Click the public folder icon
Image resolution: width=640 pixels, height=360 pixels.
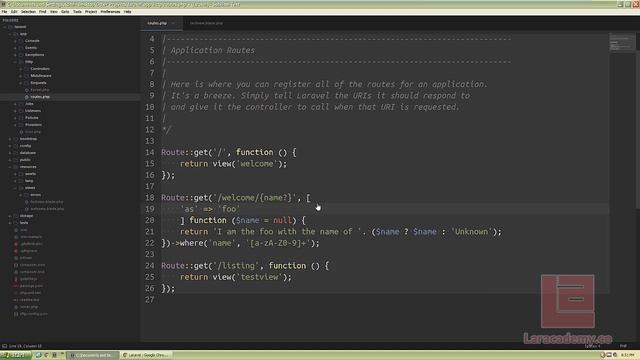click(16, 160)
